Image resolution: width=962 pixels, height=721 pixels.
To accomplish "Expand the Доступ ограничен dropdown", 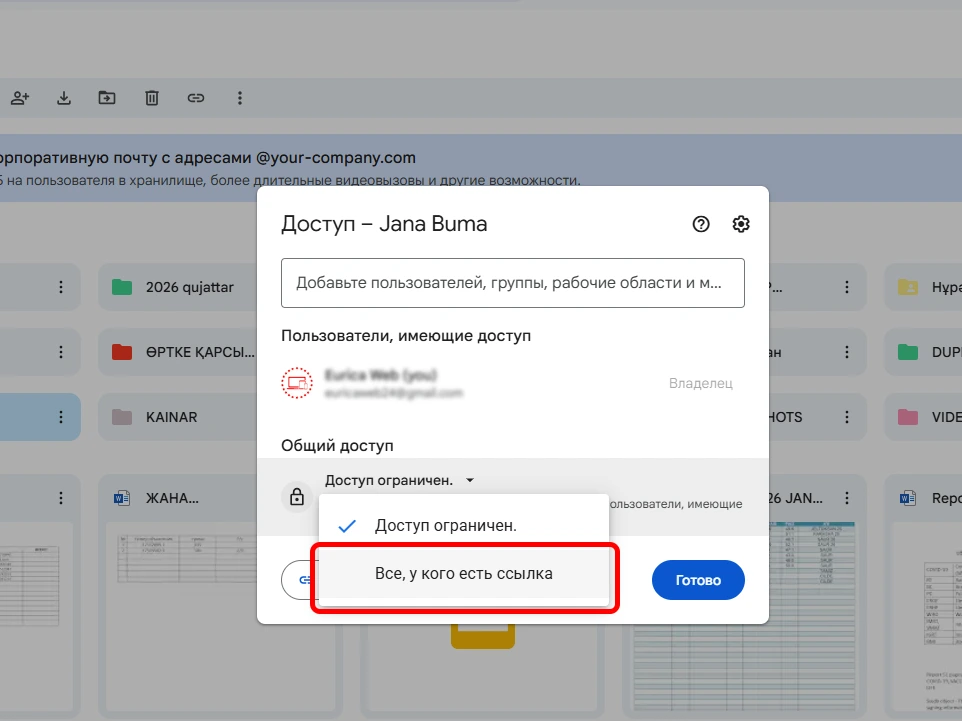I will (x=399, y=480).
